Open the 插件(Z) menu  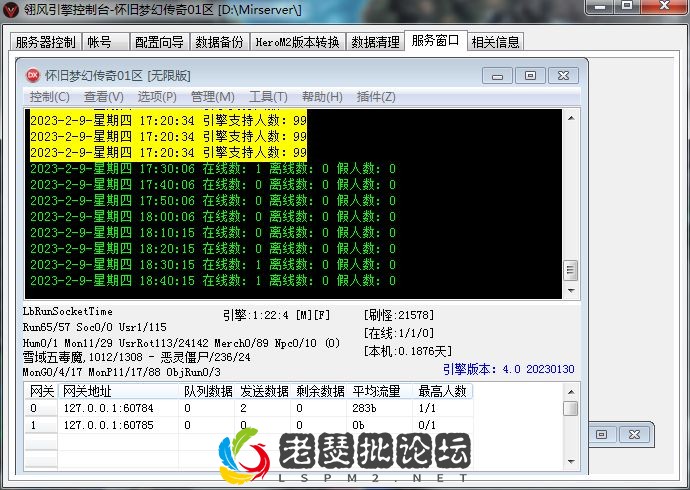(x=376, y=97)
